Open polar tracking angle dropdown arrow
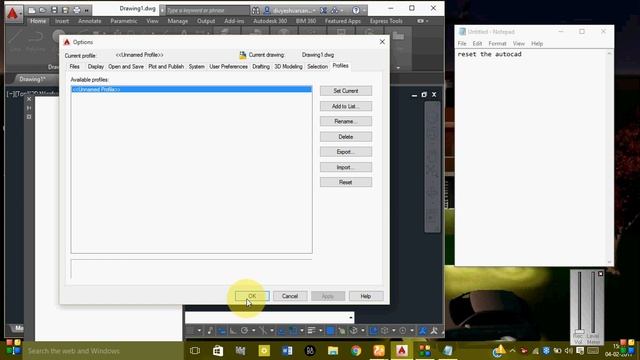Screen dimensions: 640x360 pyautogui.click(x=253, y=331)
